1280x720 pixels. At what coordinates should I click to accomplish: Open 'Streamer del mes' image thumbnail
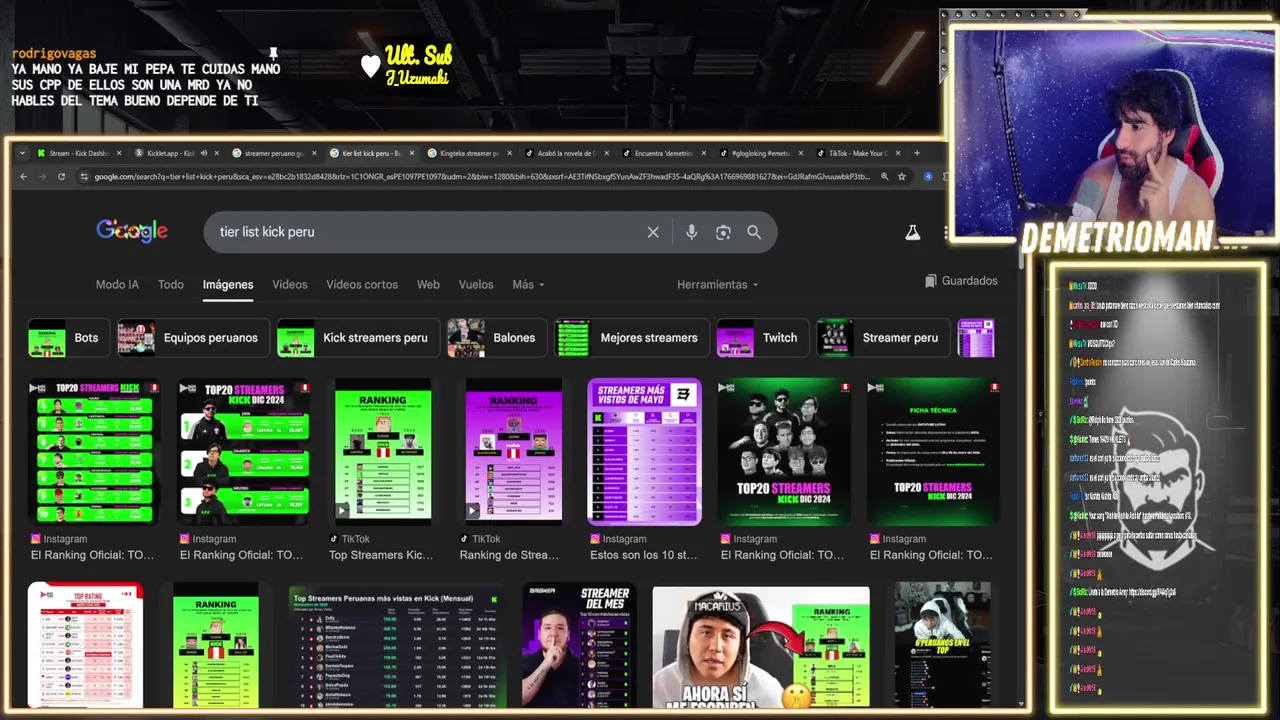579,645
